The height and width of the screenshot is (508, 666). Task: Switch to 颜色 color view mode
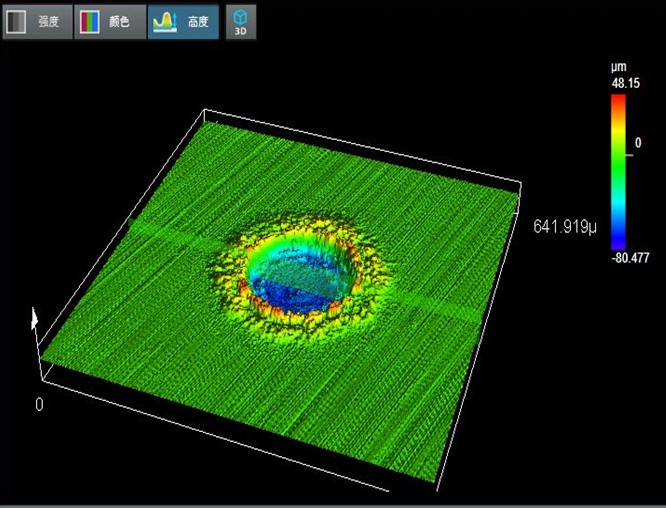point(119,21)
